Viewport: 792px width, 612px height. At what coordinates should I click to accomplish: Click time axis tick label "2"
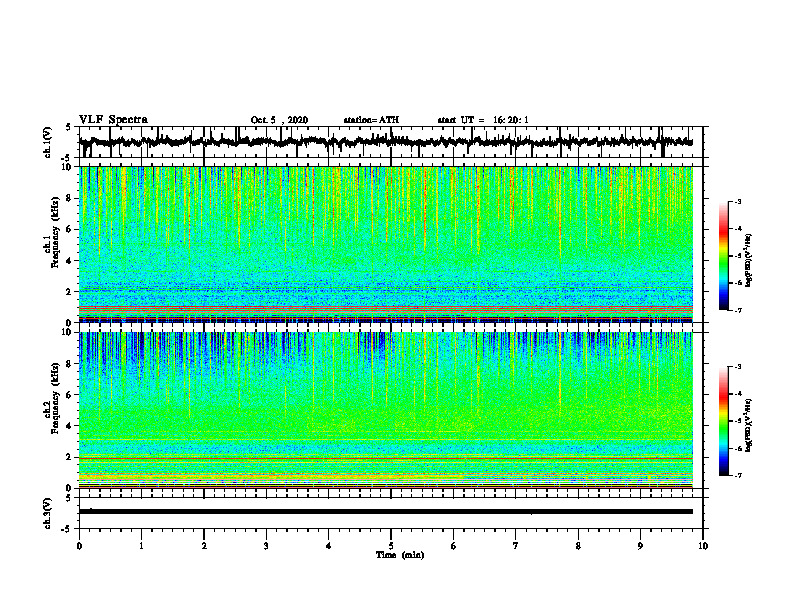[204, 546]
